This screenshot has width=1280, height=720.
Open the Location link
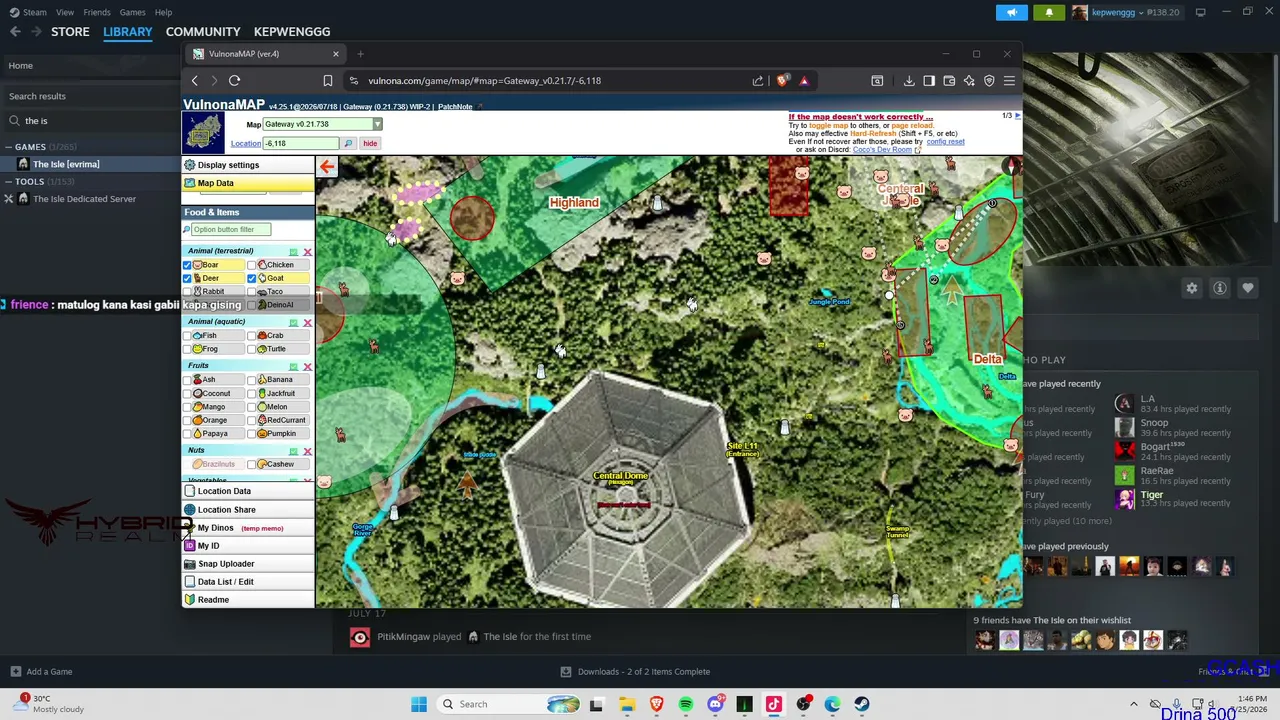pyautogui.click(x=245, y=143)
